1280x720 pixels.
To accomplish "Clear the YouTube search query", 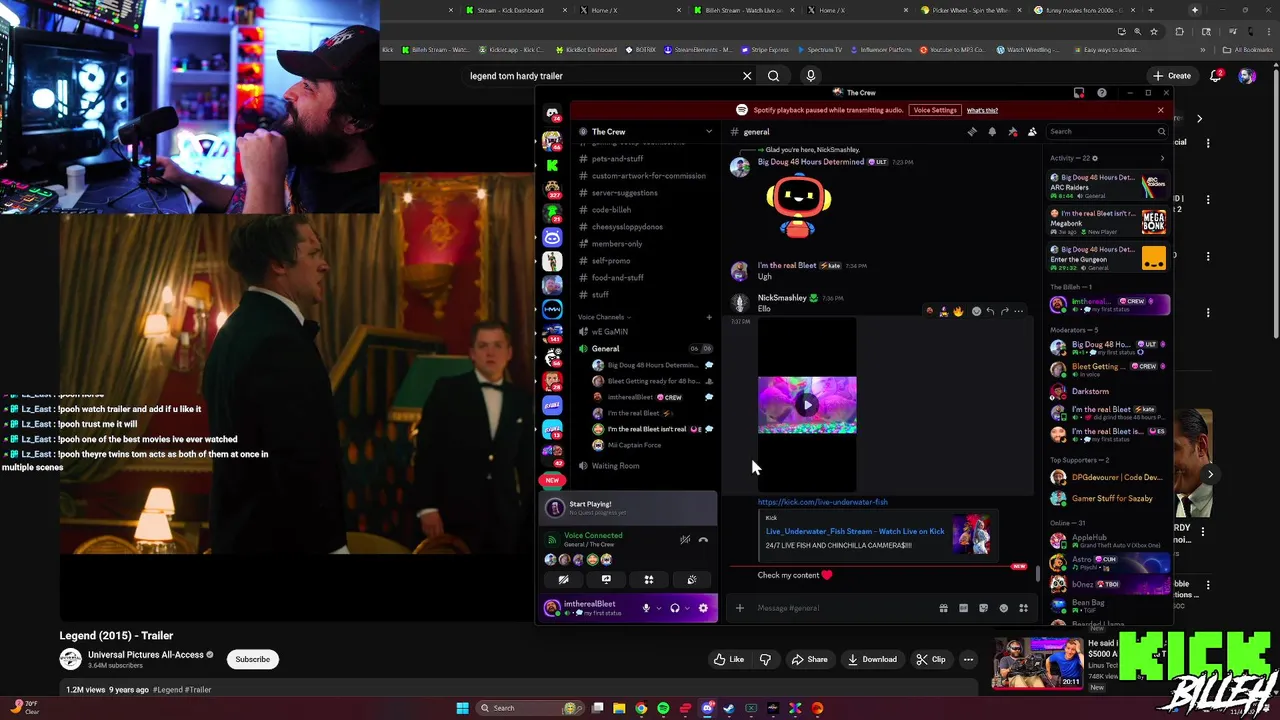I will click(x=747, y=76).
